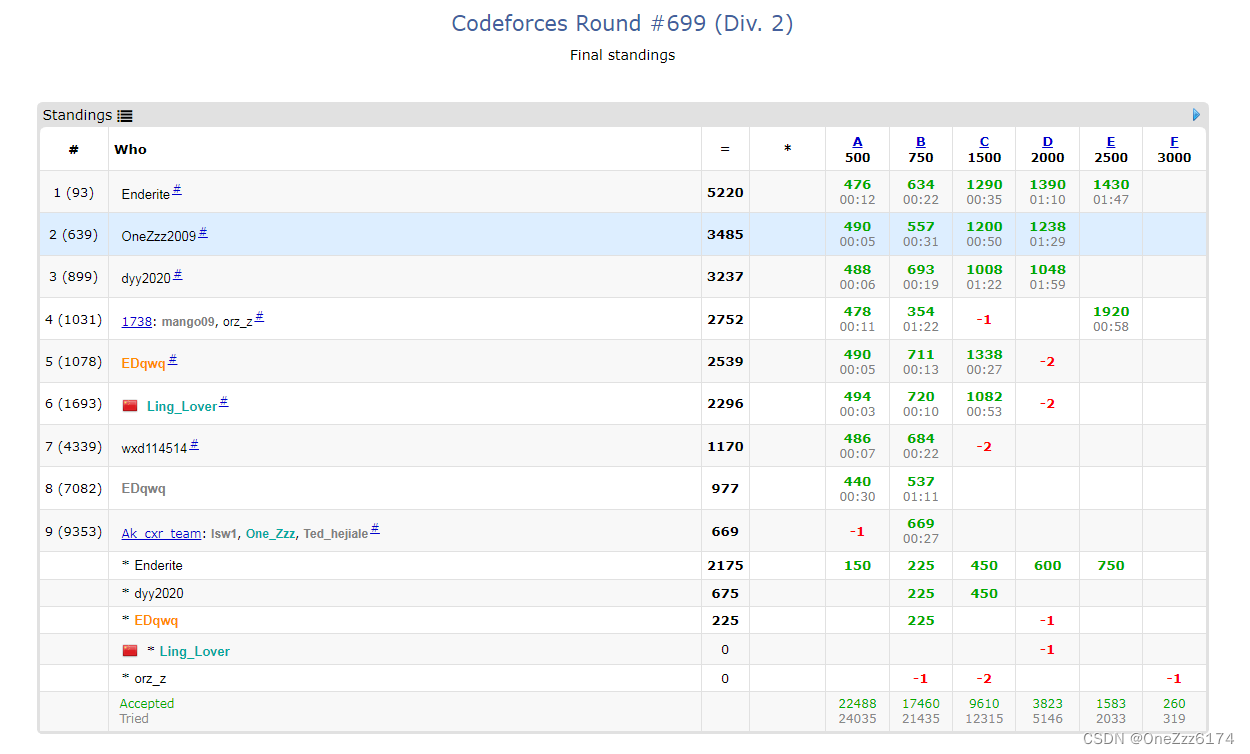Open unofficial * dyy2020 entry
The width and height of the screenshot is (1250, 754).
tap(159, 594)
